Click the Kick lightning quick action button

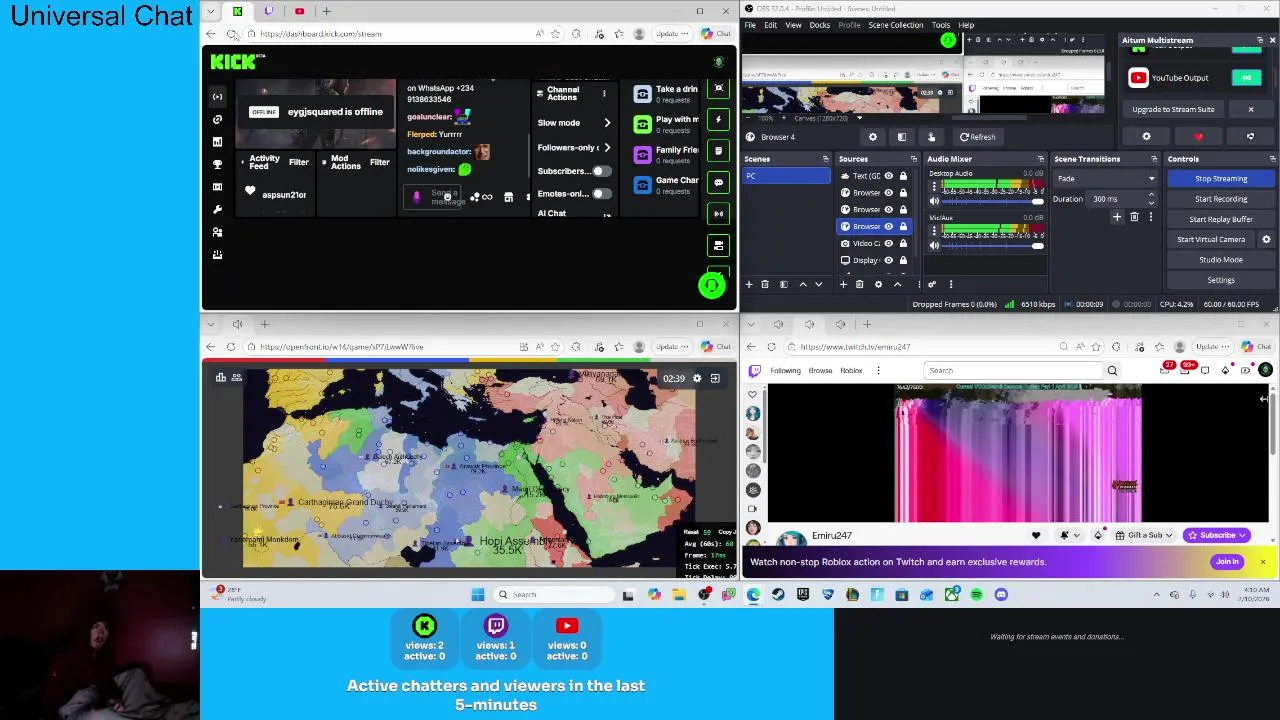coord(718,119)
